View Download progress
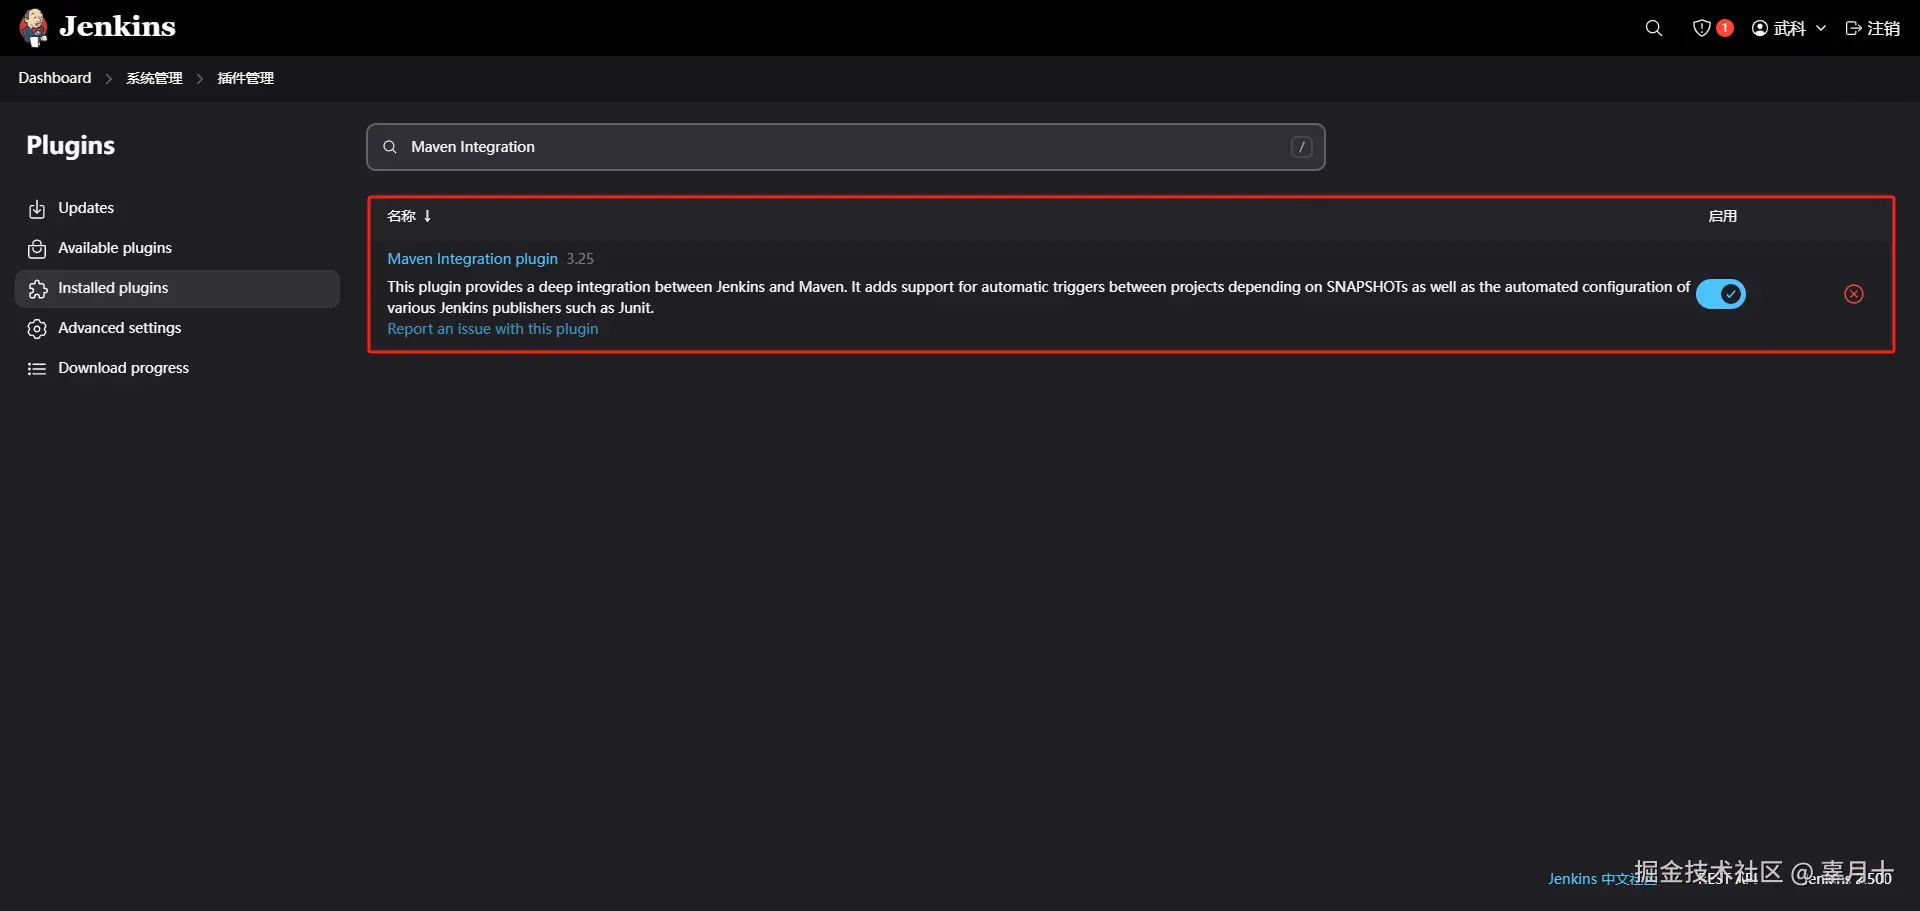This screenshot has height=911, width=1920. (x=177, y=368)
